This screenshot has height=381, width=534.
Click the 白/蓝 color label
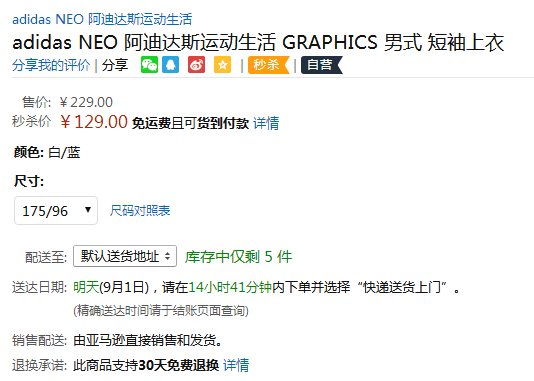(64, 152)
